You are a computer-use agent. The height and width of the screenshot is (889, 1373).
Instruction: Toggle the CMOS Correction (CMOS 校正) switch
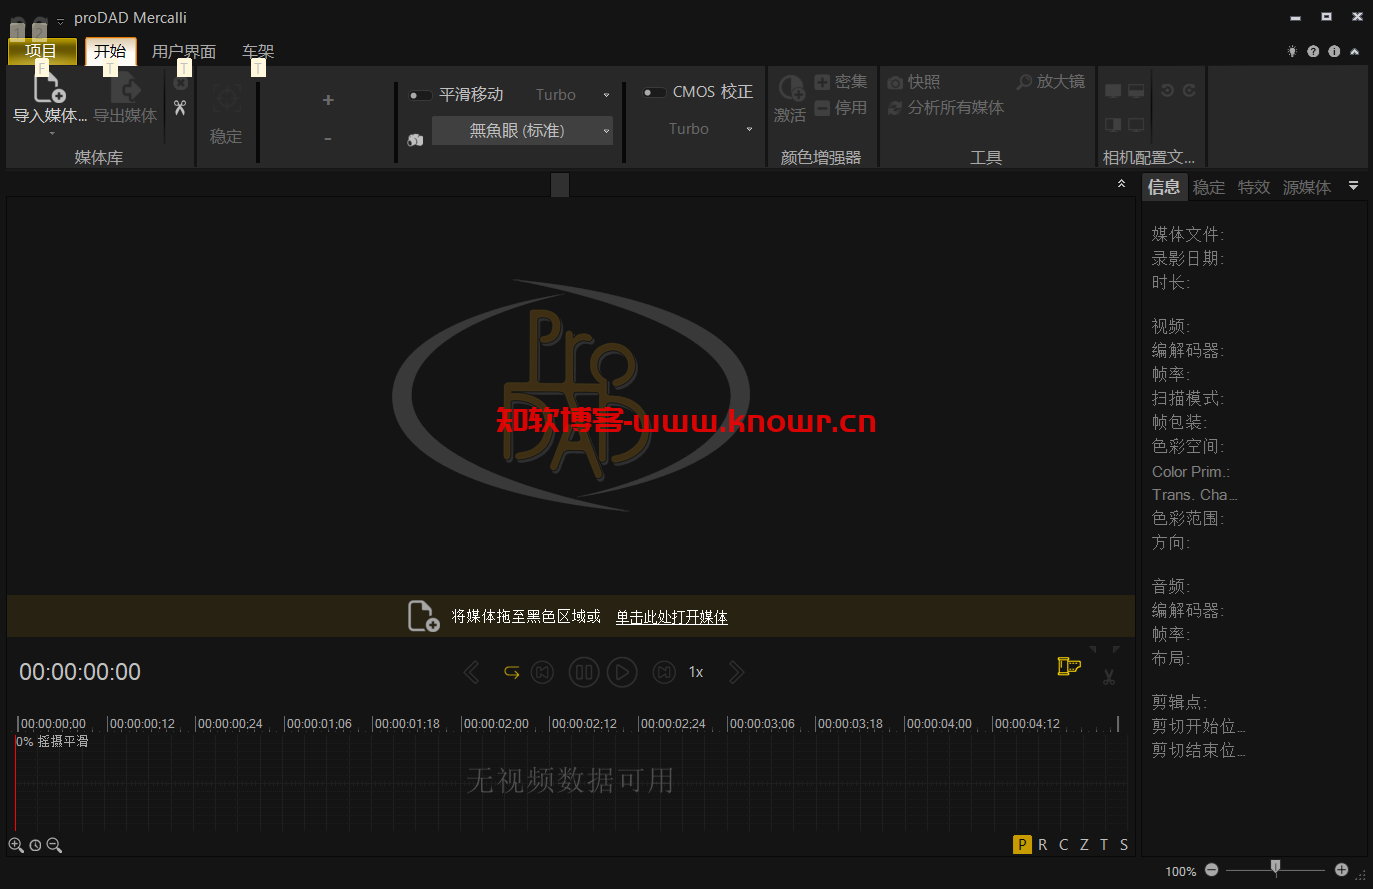pos(654,92)
